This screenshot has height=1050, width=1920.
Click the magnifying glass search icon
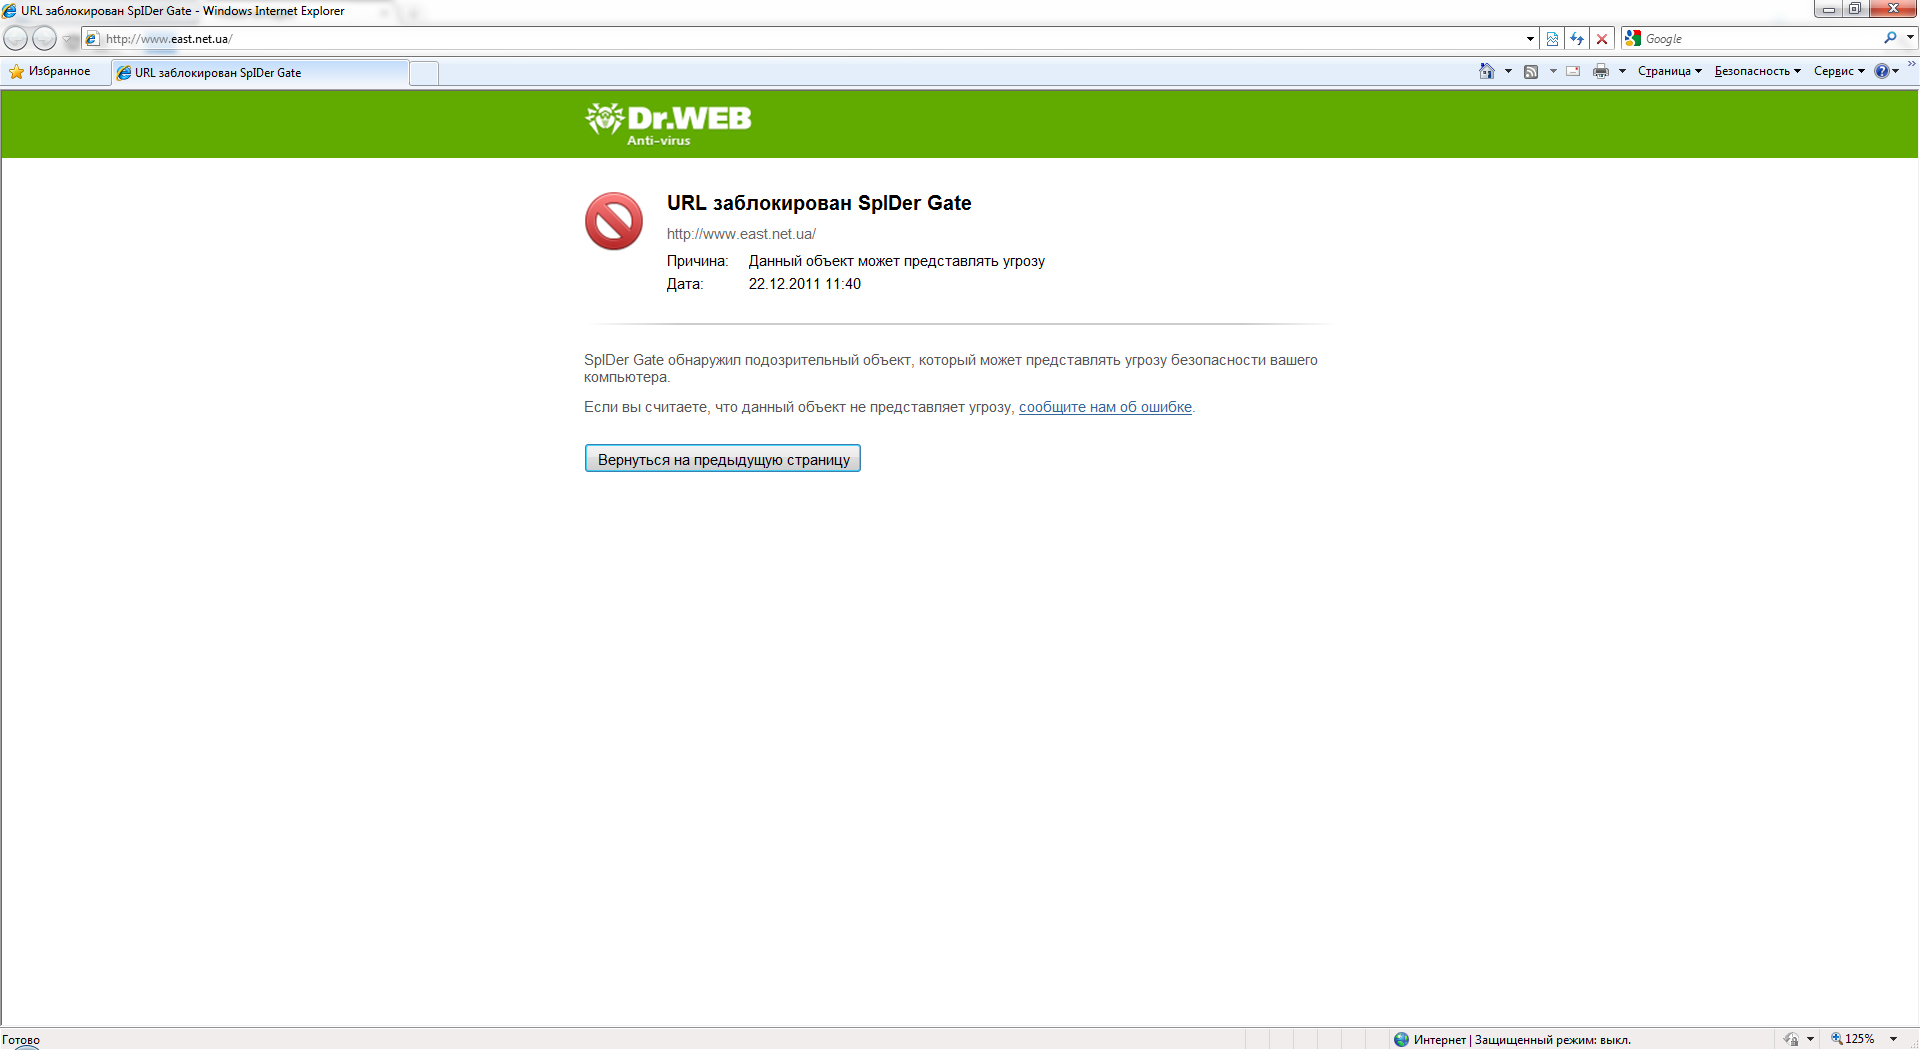(x=1890, y=38)
